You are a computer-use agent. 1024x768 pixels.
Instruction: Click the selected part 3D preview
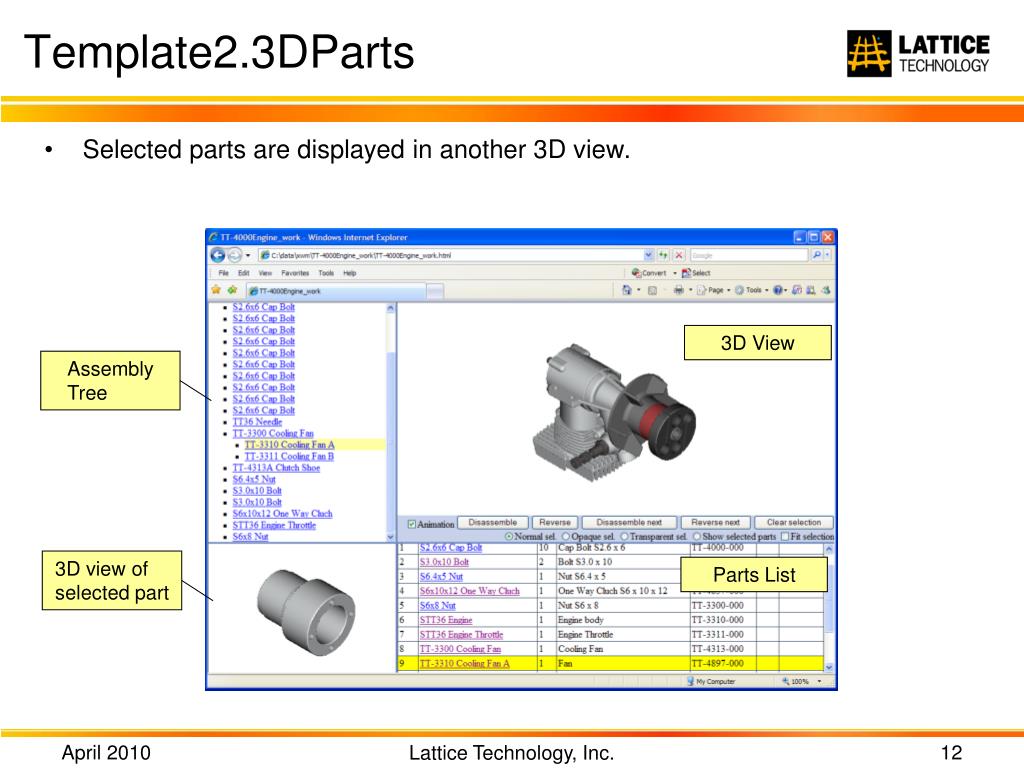click(306, 612)
